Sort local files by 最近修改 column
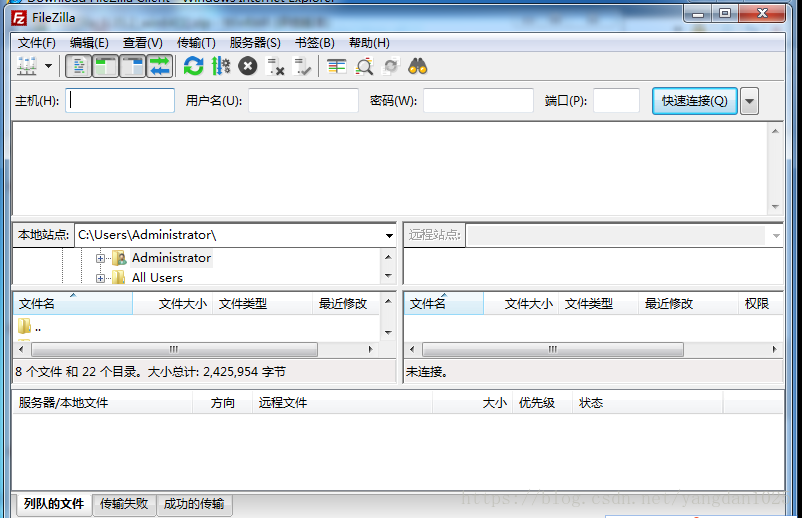802x518 pixels. (x=346, y=304)
